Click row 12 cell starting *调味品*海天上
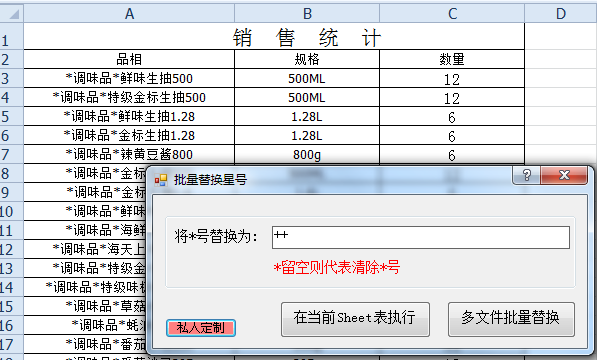Viewport: 597px width, 360px height. pyautogui.click(x=85, y=249)
